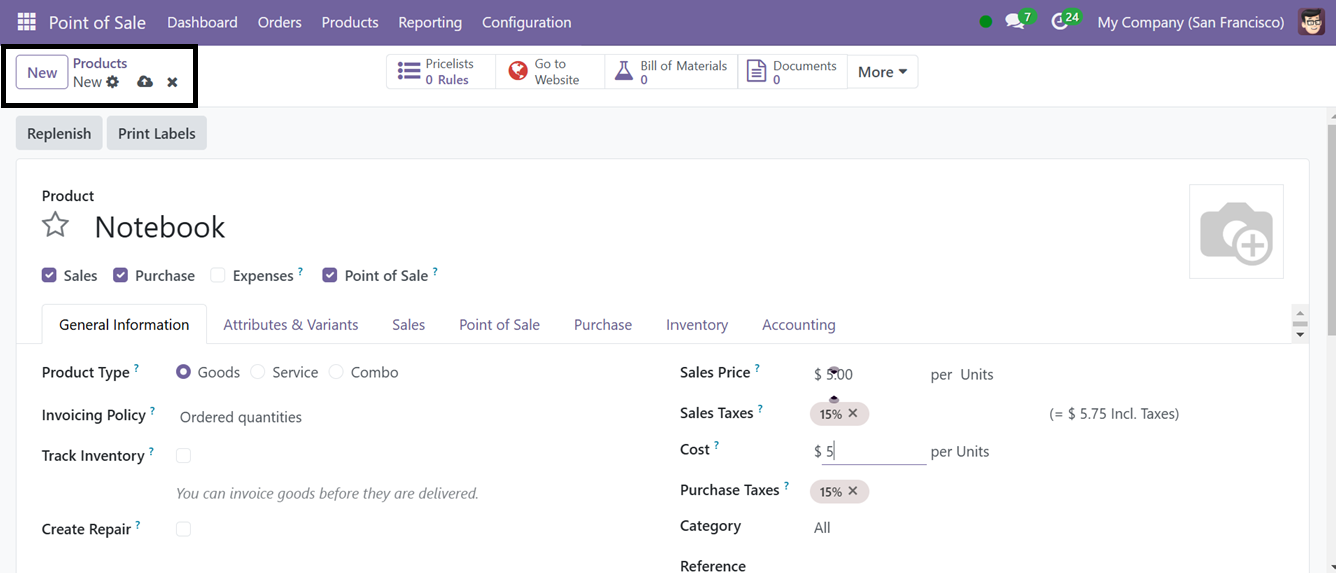This screenshot has width=1336, height=573.
Task: Mark Notebook as favorite with star
Action: 56,226
